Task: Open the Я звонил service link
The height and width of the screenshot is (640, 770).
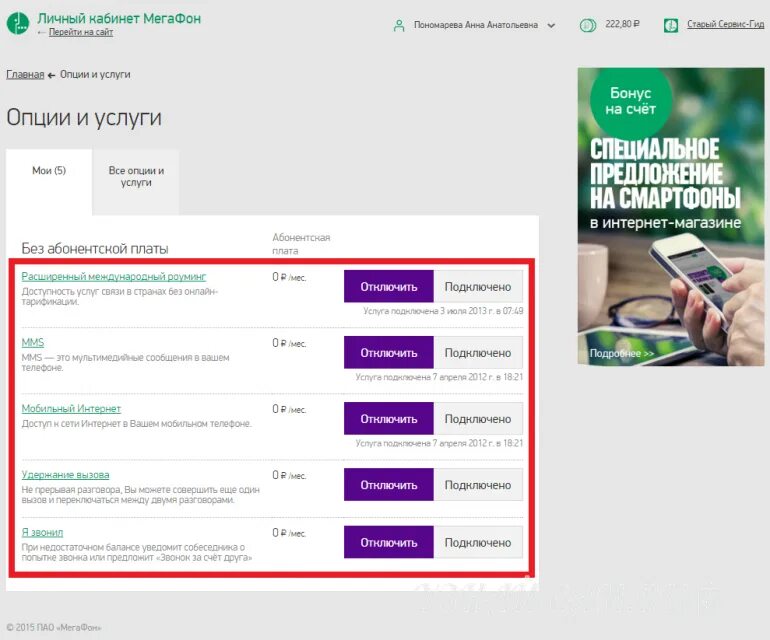Action: click(x=42, y=532)
